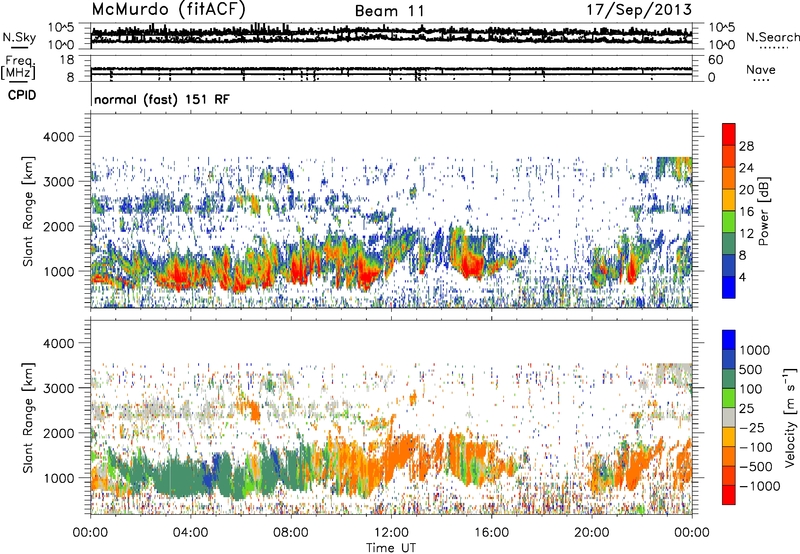Click the 17/Sep/2013 date label
Screen dimensions: 800x554
[639, 10]
